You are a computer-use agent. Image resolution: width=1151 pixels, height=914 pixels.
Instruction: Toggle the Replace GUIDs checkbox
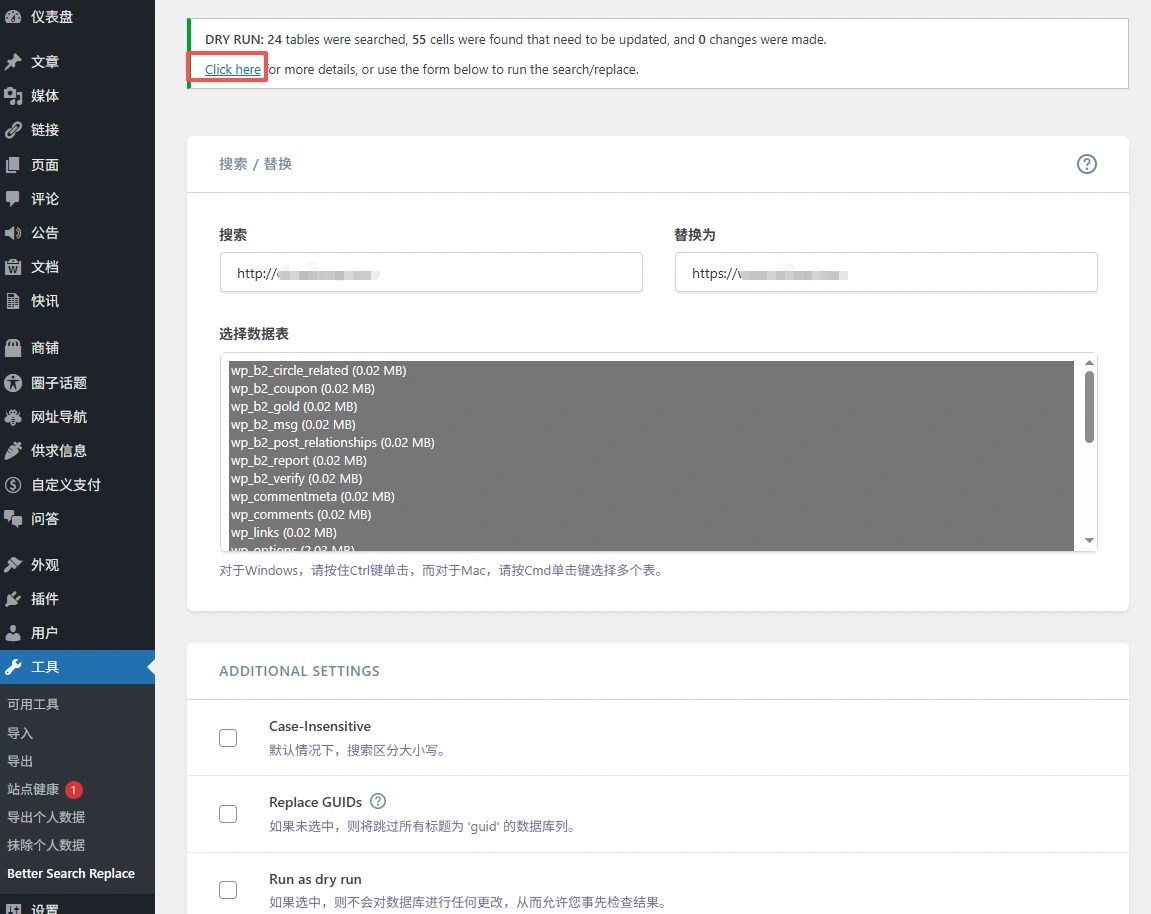click(x=228, y=814)
